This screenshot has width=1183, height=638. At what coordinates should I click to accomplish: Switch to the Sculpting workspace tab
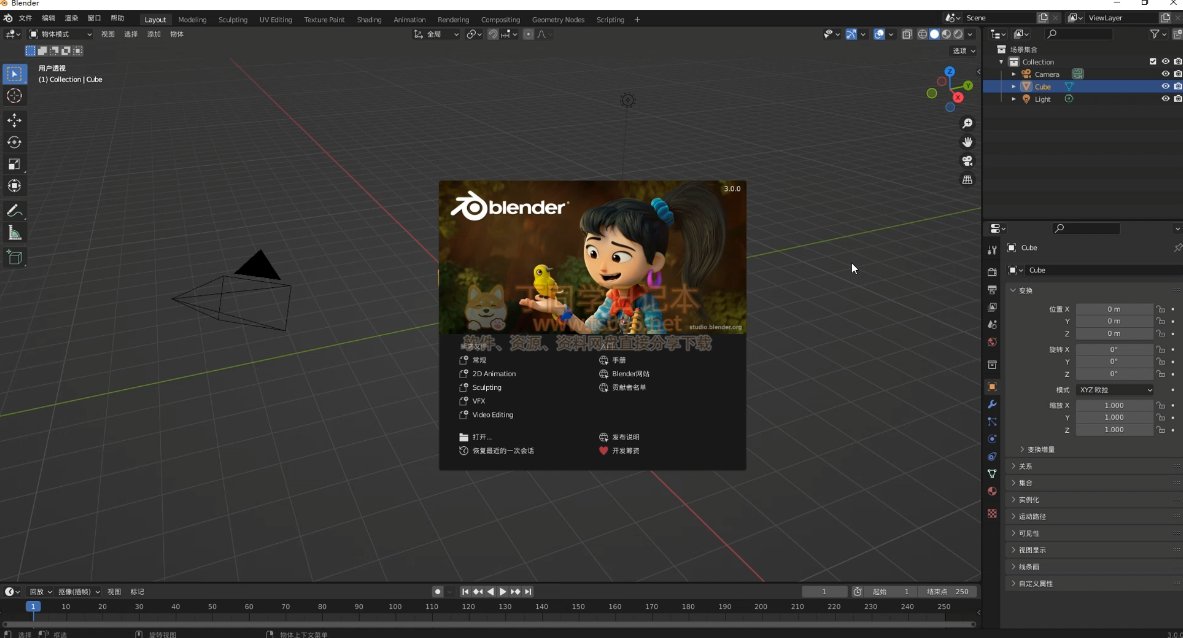[x=233, y=19]
